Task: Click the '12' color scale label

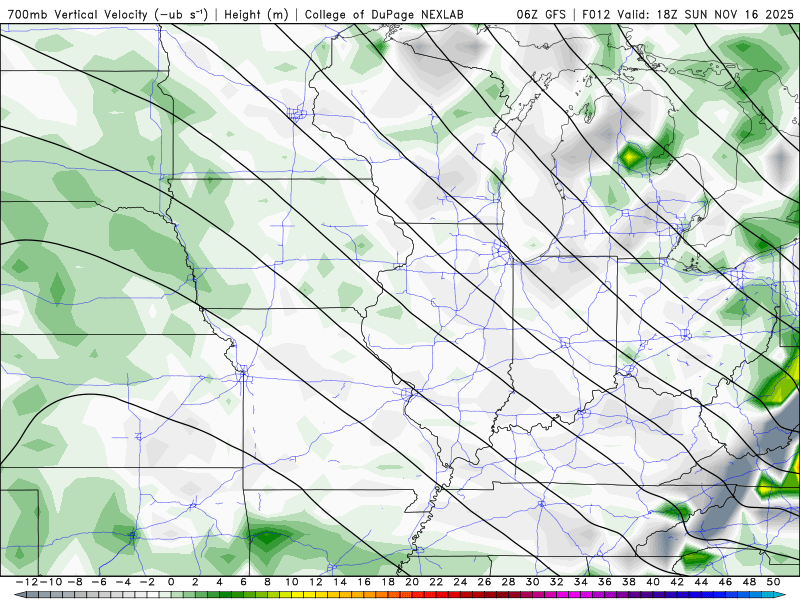Action: pos(316,582)
